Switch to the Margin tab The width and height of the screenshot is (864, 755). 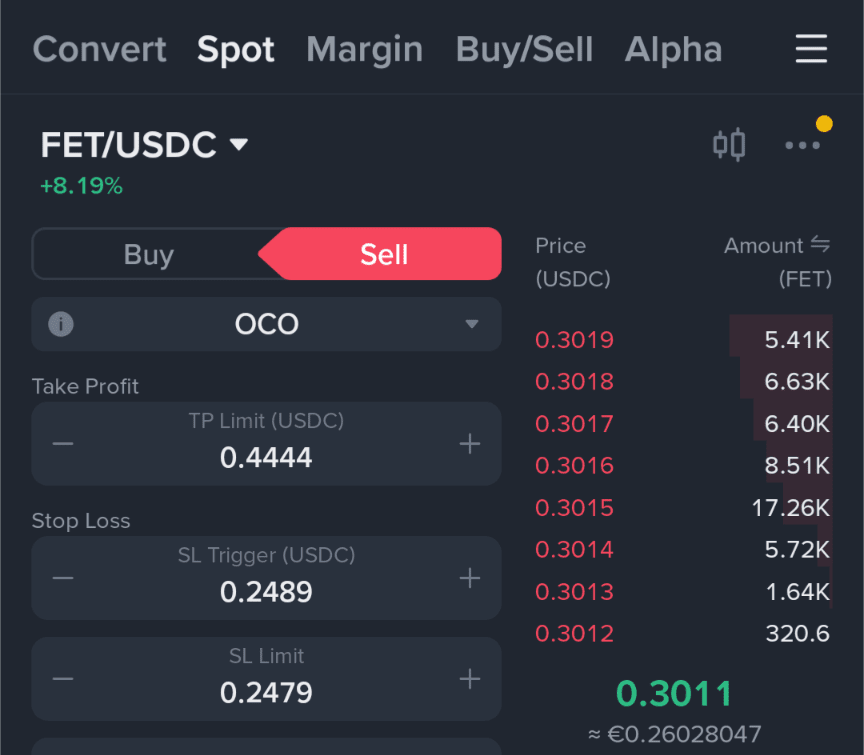(365, 49)
